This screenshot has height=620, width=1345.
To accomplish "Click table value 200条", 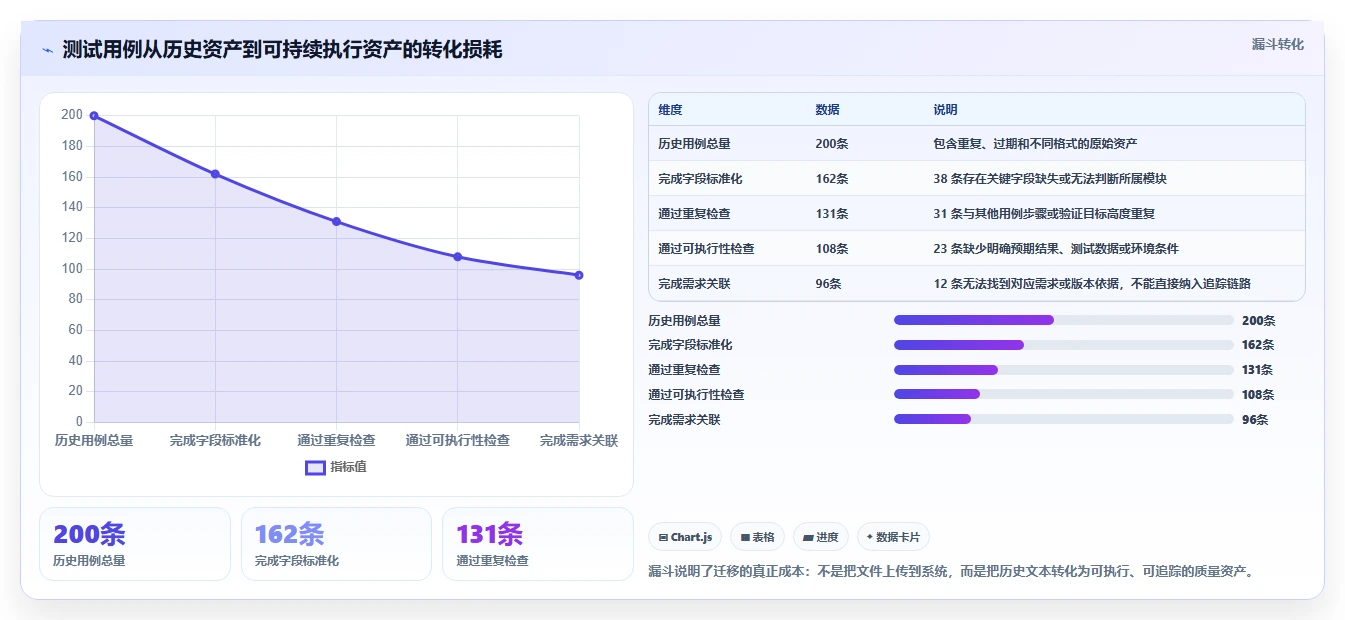I will click(x=832, y=144).
